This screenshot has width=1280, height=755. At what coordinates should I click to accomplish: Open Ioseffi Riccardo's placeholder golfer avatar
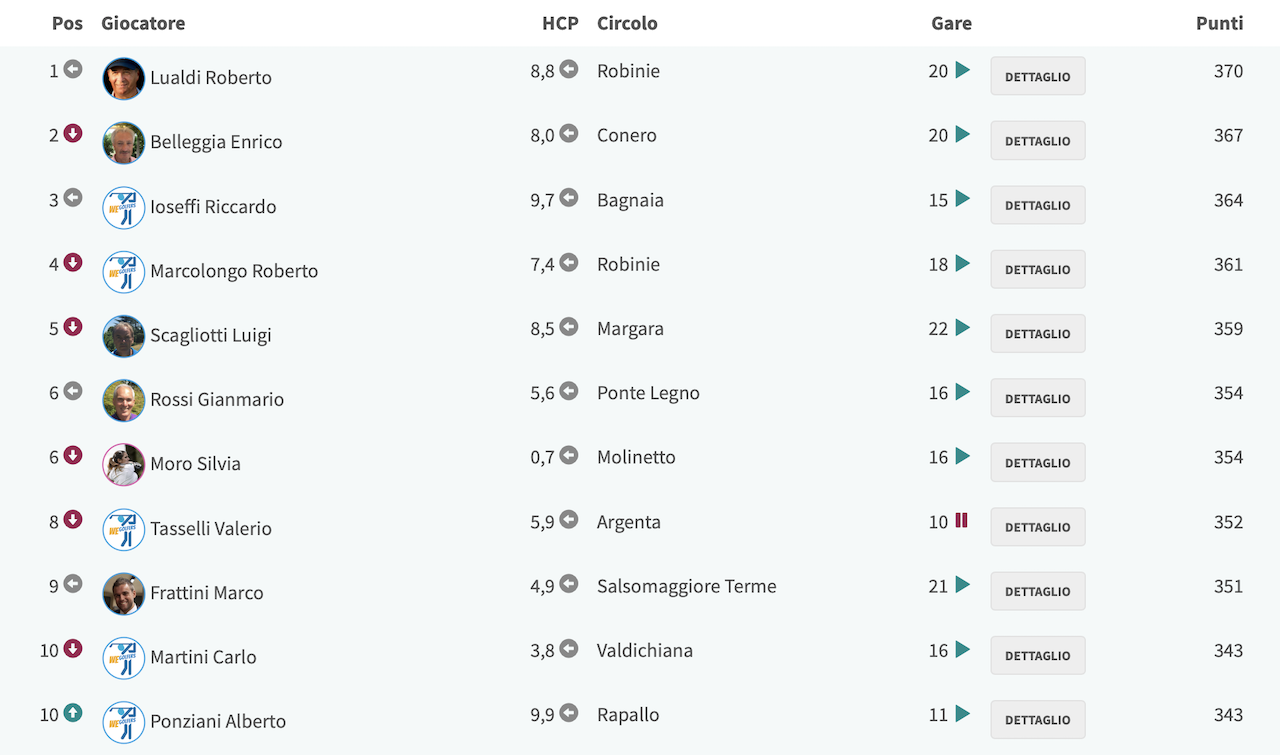point(124,207)
